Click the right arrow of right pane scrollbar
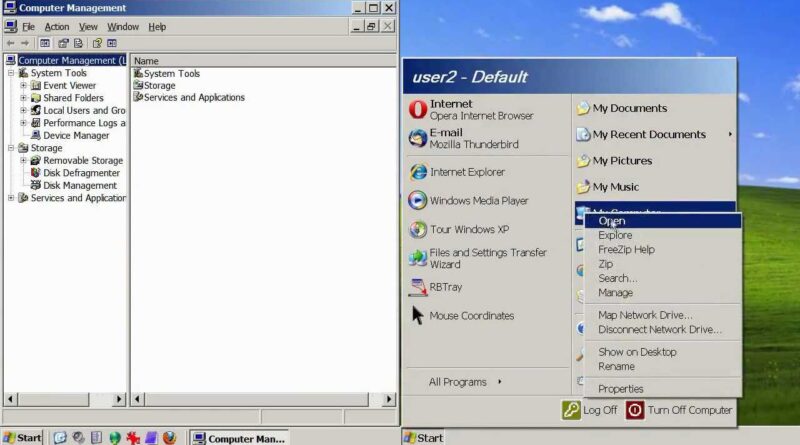This screenshot has width=800, height=445. coord(389,399)
